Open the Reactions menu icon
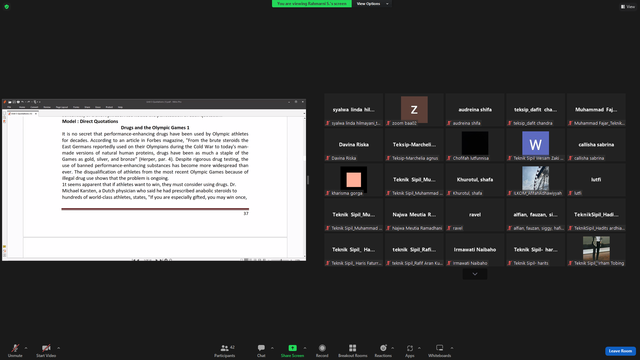This screenshot has height=360, width=640. pyautogui.click(x=383, y=348)
